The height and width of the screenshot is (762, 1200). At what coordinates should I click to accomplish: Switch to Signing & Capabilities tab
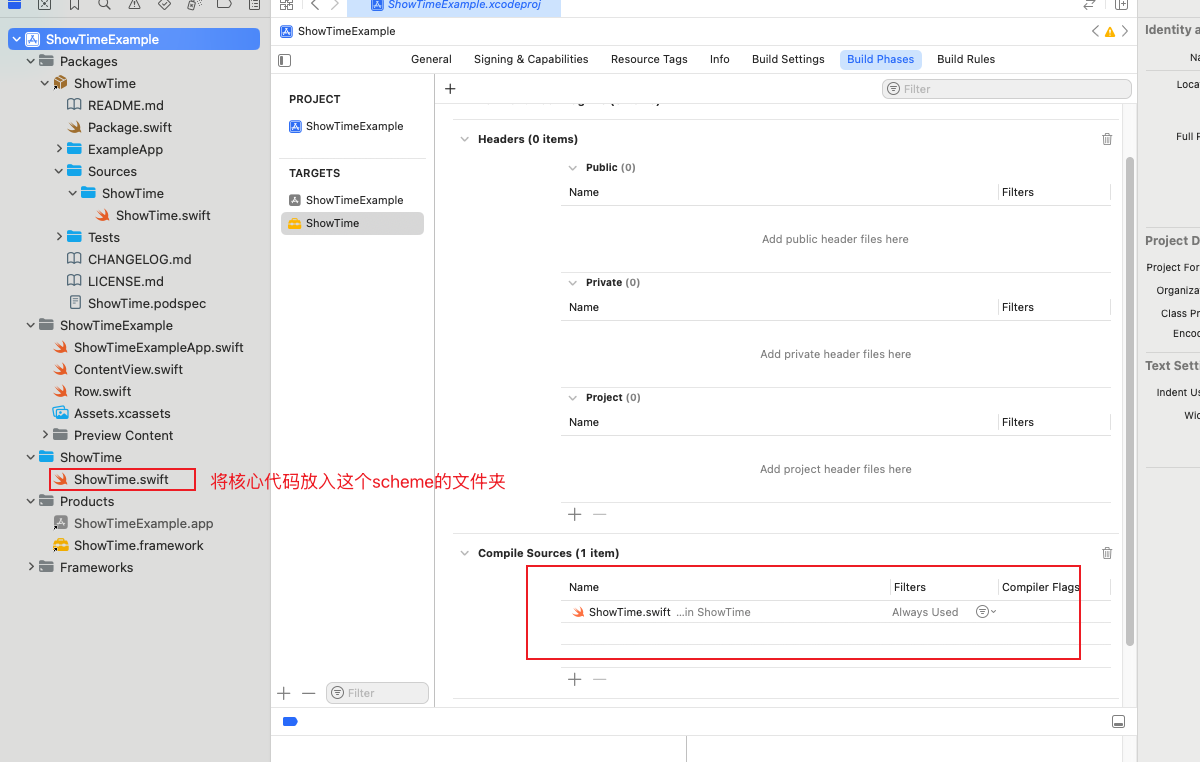pos(531,59)
